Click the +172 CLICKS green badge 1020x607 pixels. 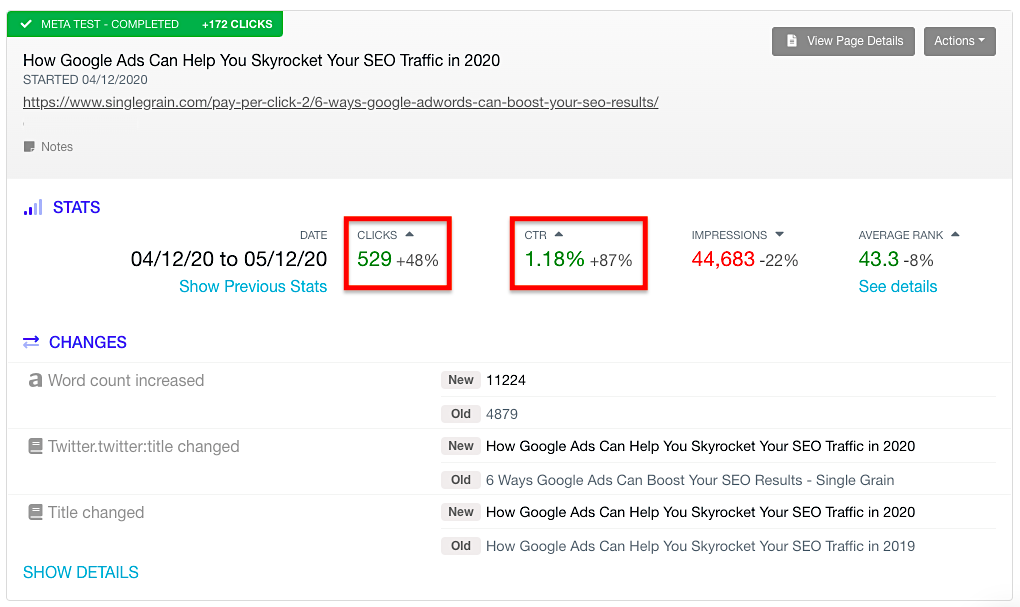pyautogui.click(x=235, y=24)
